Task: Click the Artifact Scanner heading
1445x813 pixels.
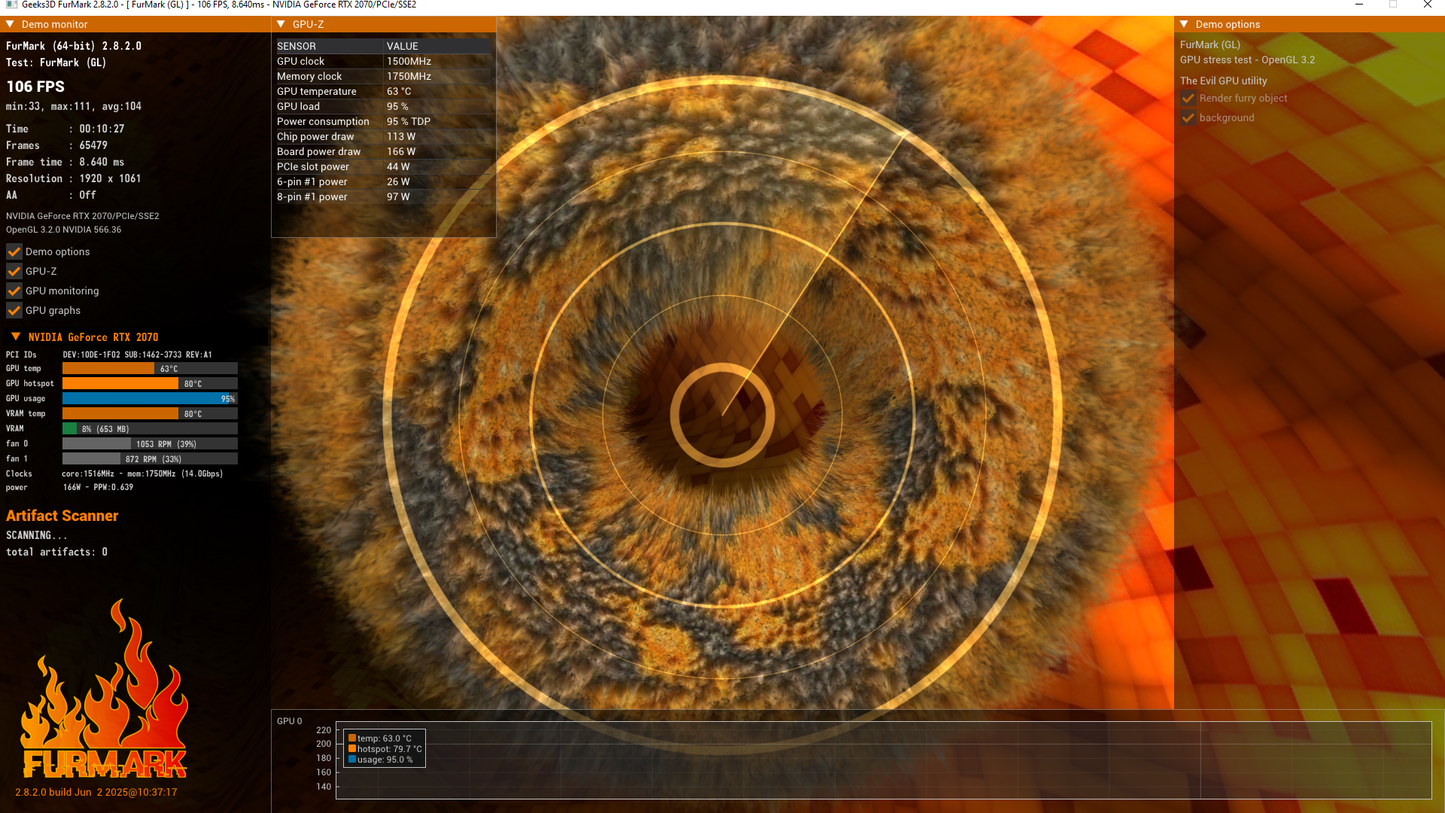Action: click(x=62, y=516)
